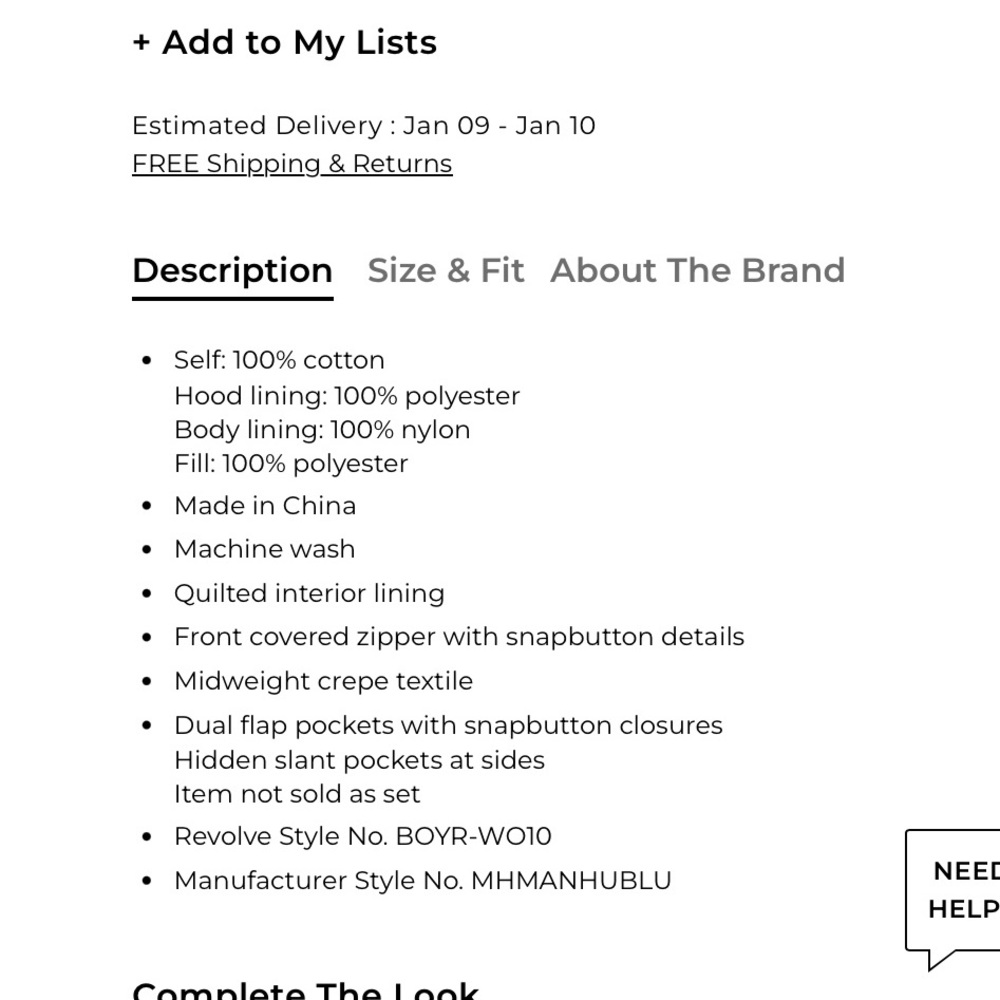Select the Description tab

pyautogui.click(x=233, y=270)
